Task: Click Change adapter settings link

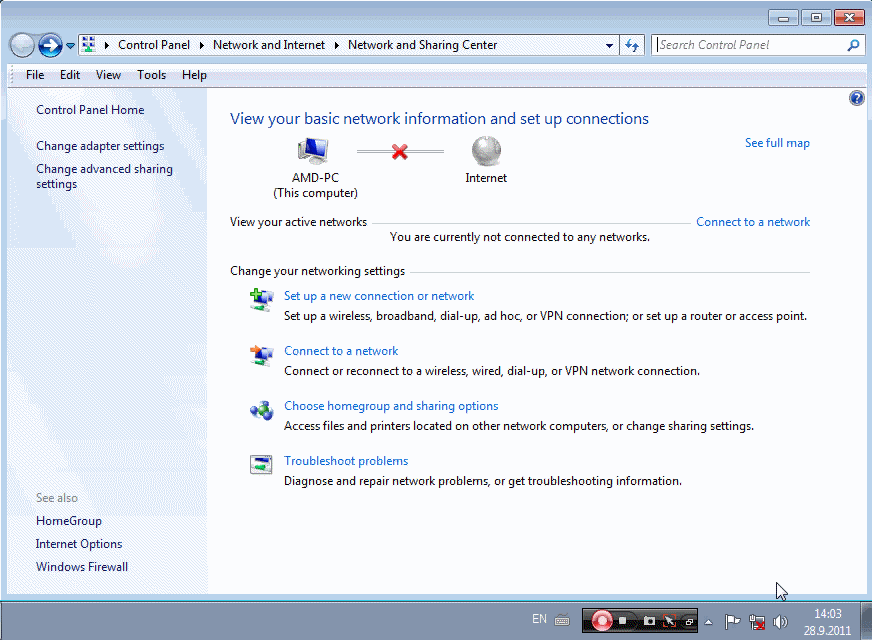Action: point(100,146)
